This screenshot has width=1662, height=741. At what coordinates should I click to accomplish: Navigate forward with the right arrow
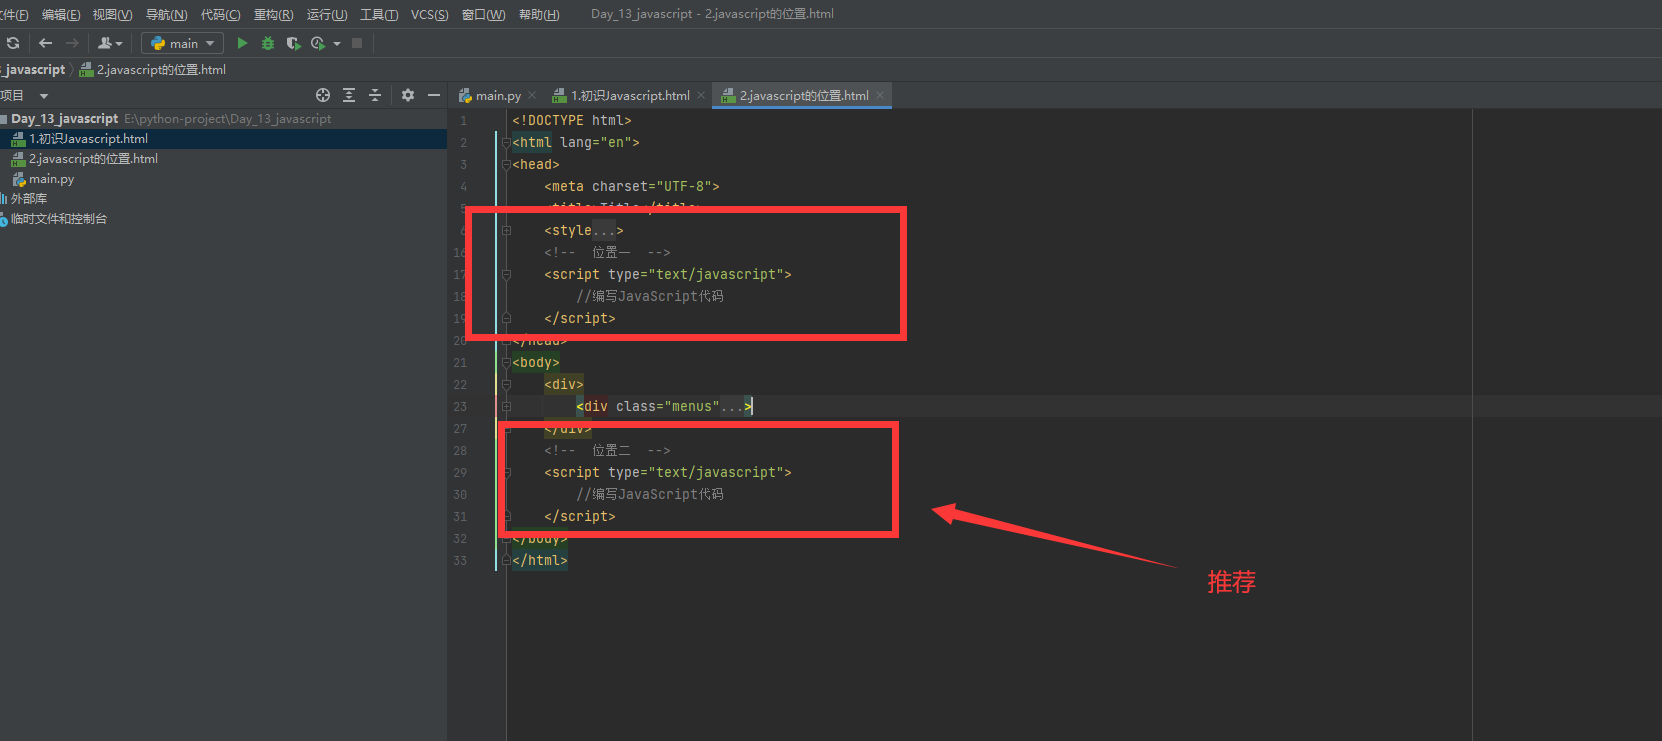tap(72, 43)
